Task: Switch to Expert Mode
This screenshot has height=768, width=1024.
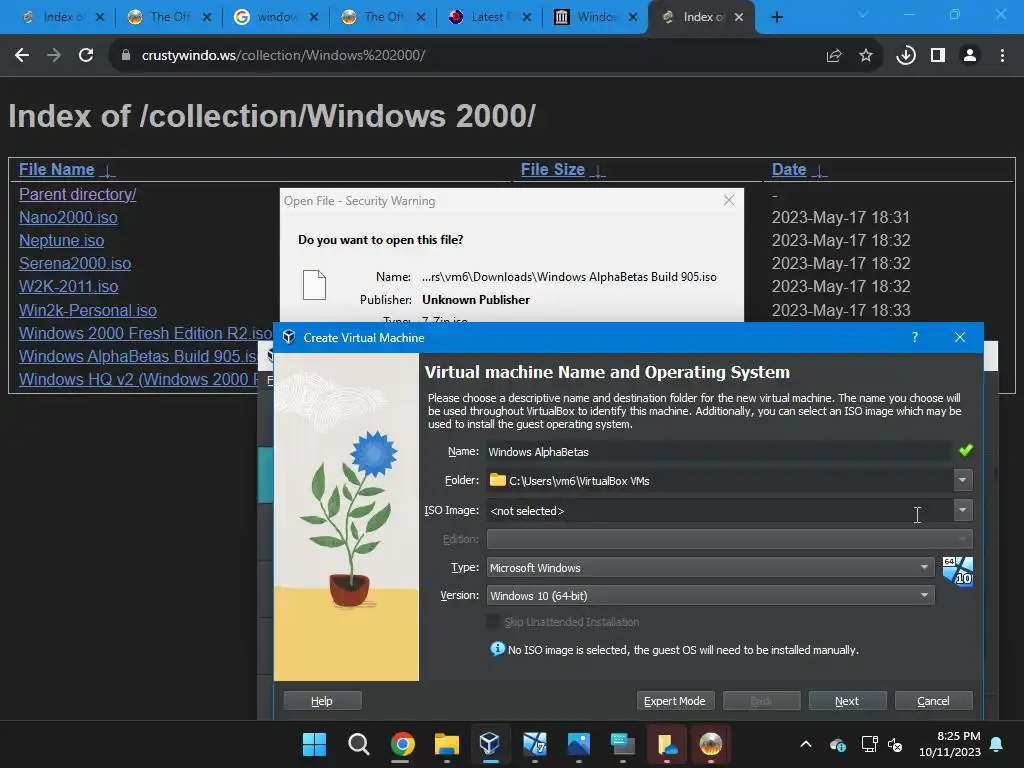Action: (675, 701)
